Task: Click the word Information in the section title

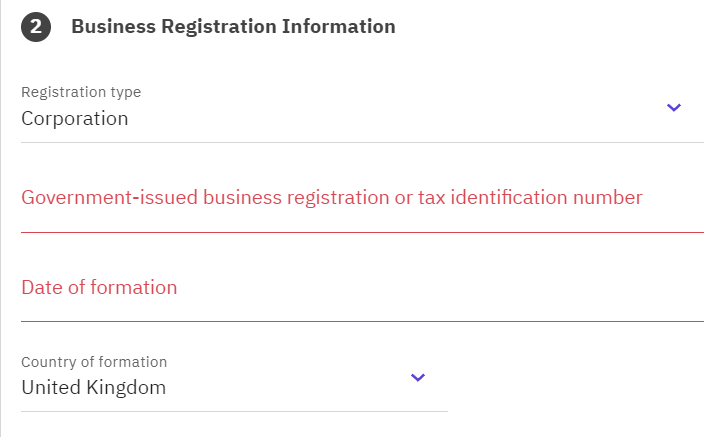Action: (342, 27)
